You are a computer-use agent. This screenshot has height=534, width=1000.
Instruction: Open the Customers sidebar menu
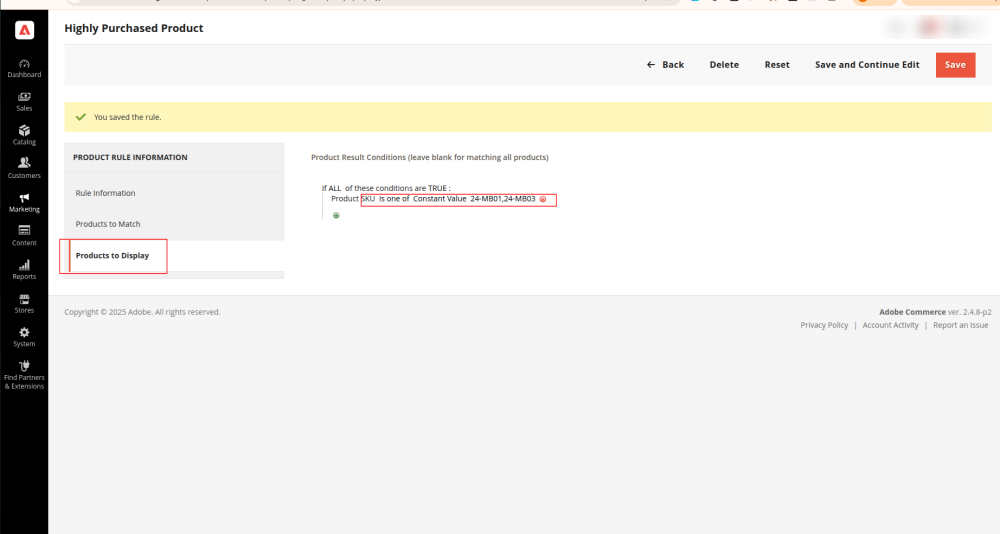click(x=24, y=168)
